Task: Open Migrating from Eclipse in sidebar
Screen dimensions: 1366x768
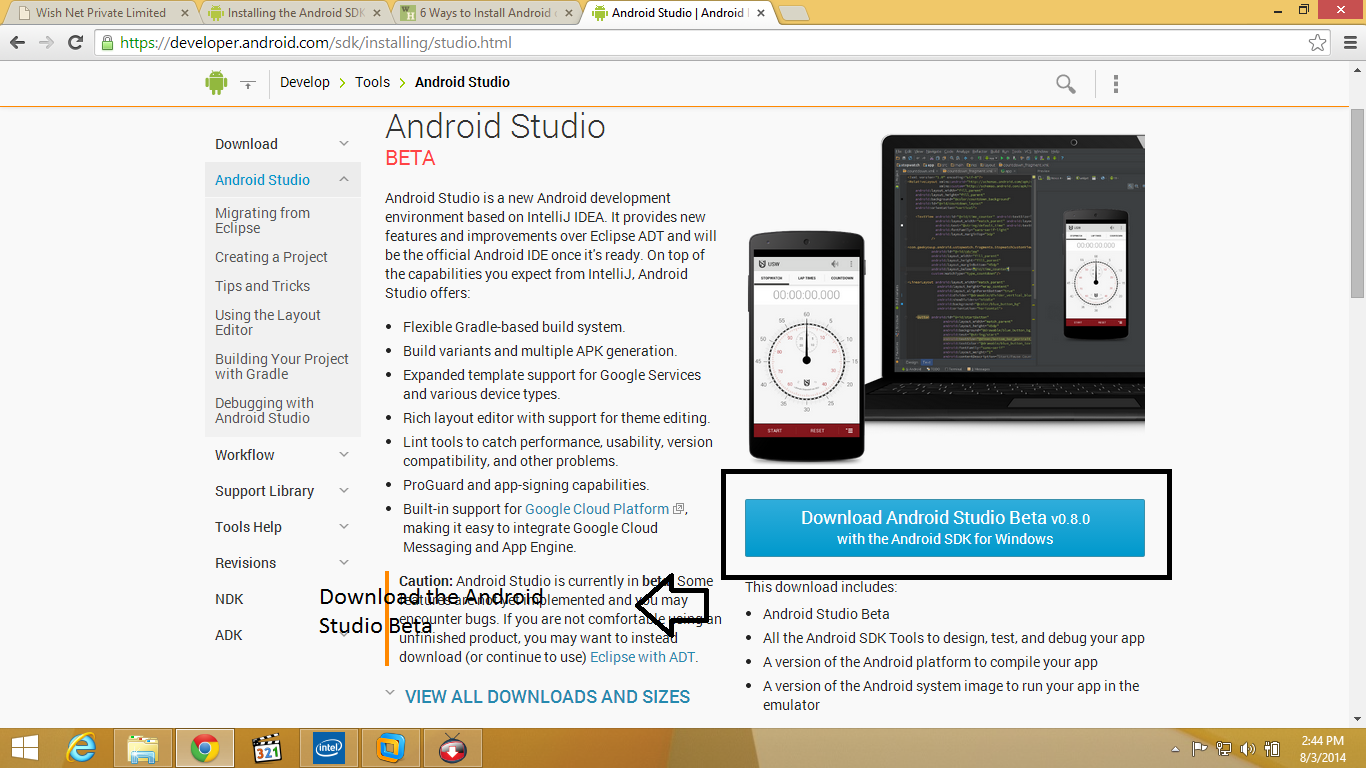Action: pos(262,220)
